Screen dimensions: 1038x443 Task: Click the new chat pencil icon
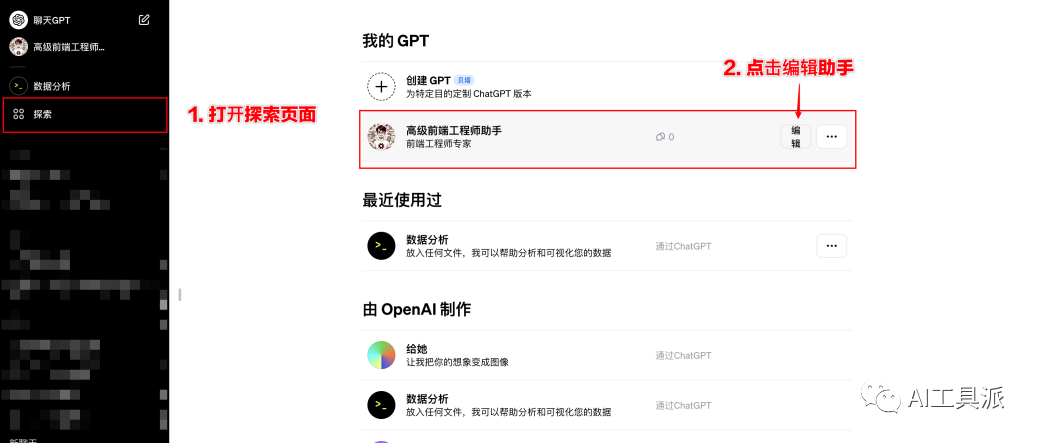[x=144, y=20]
